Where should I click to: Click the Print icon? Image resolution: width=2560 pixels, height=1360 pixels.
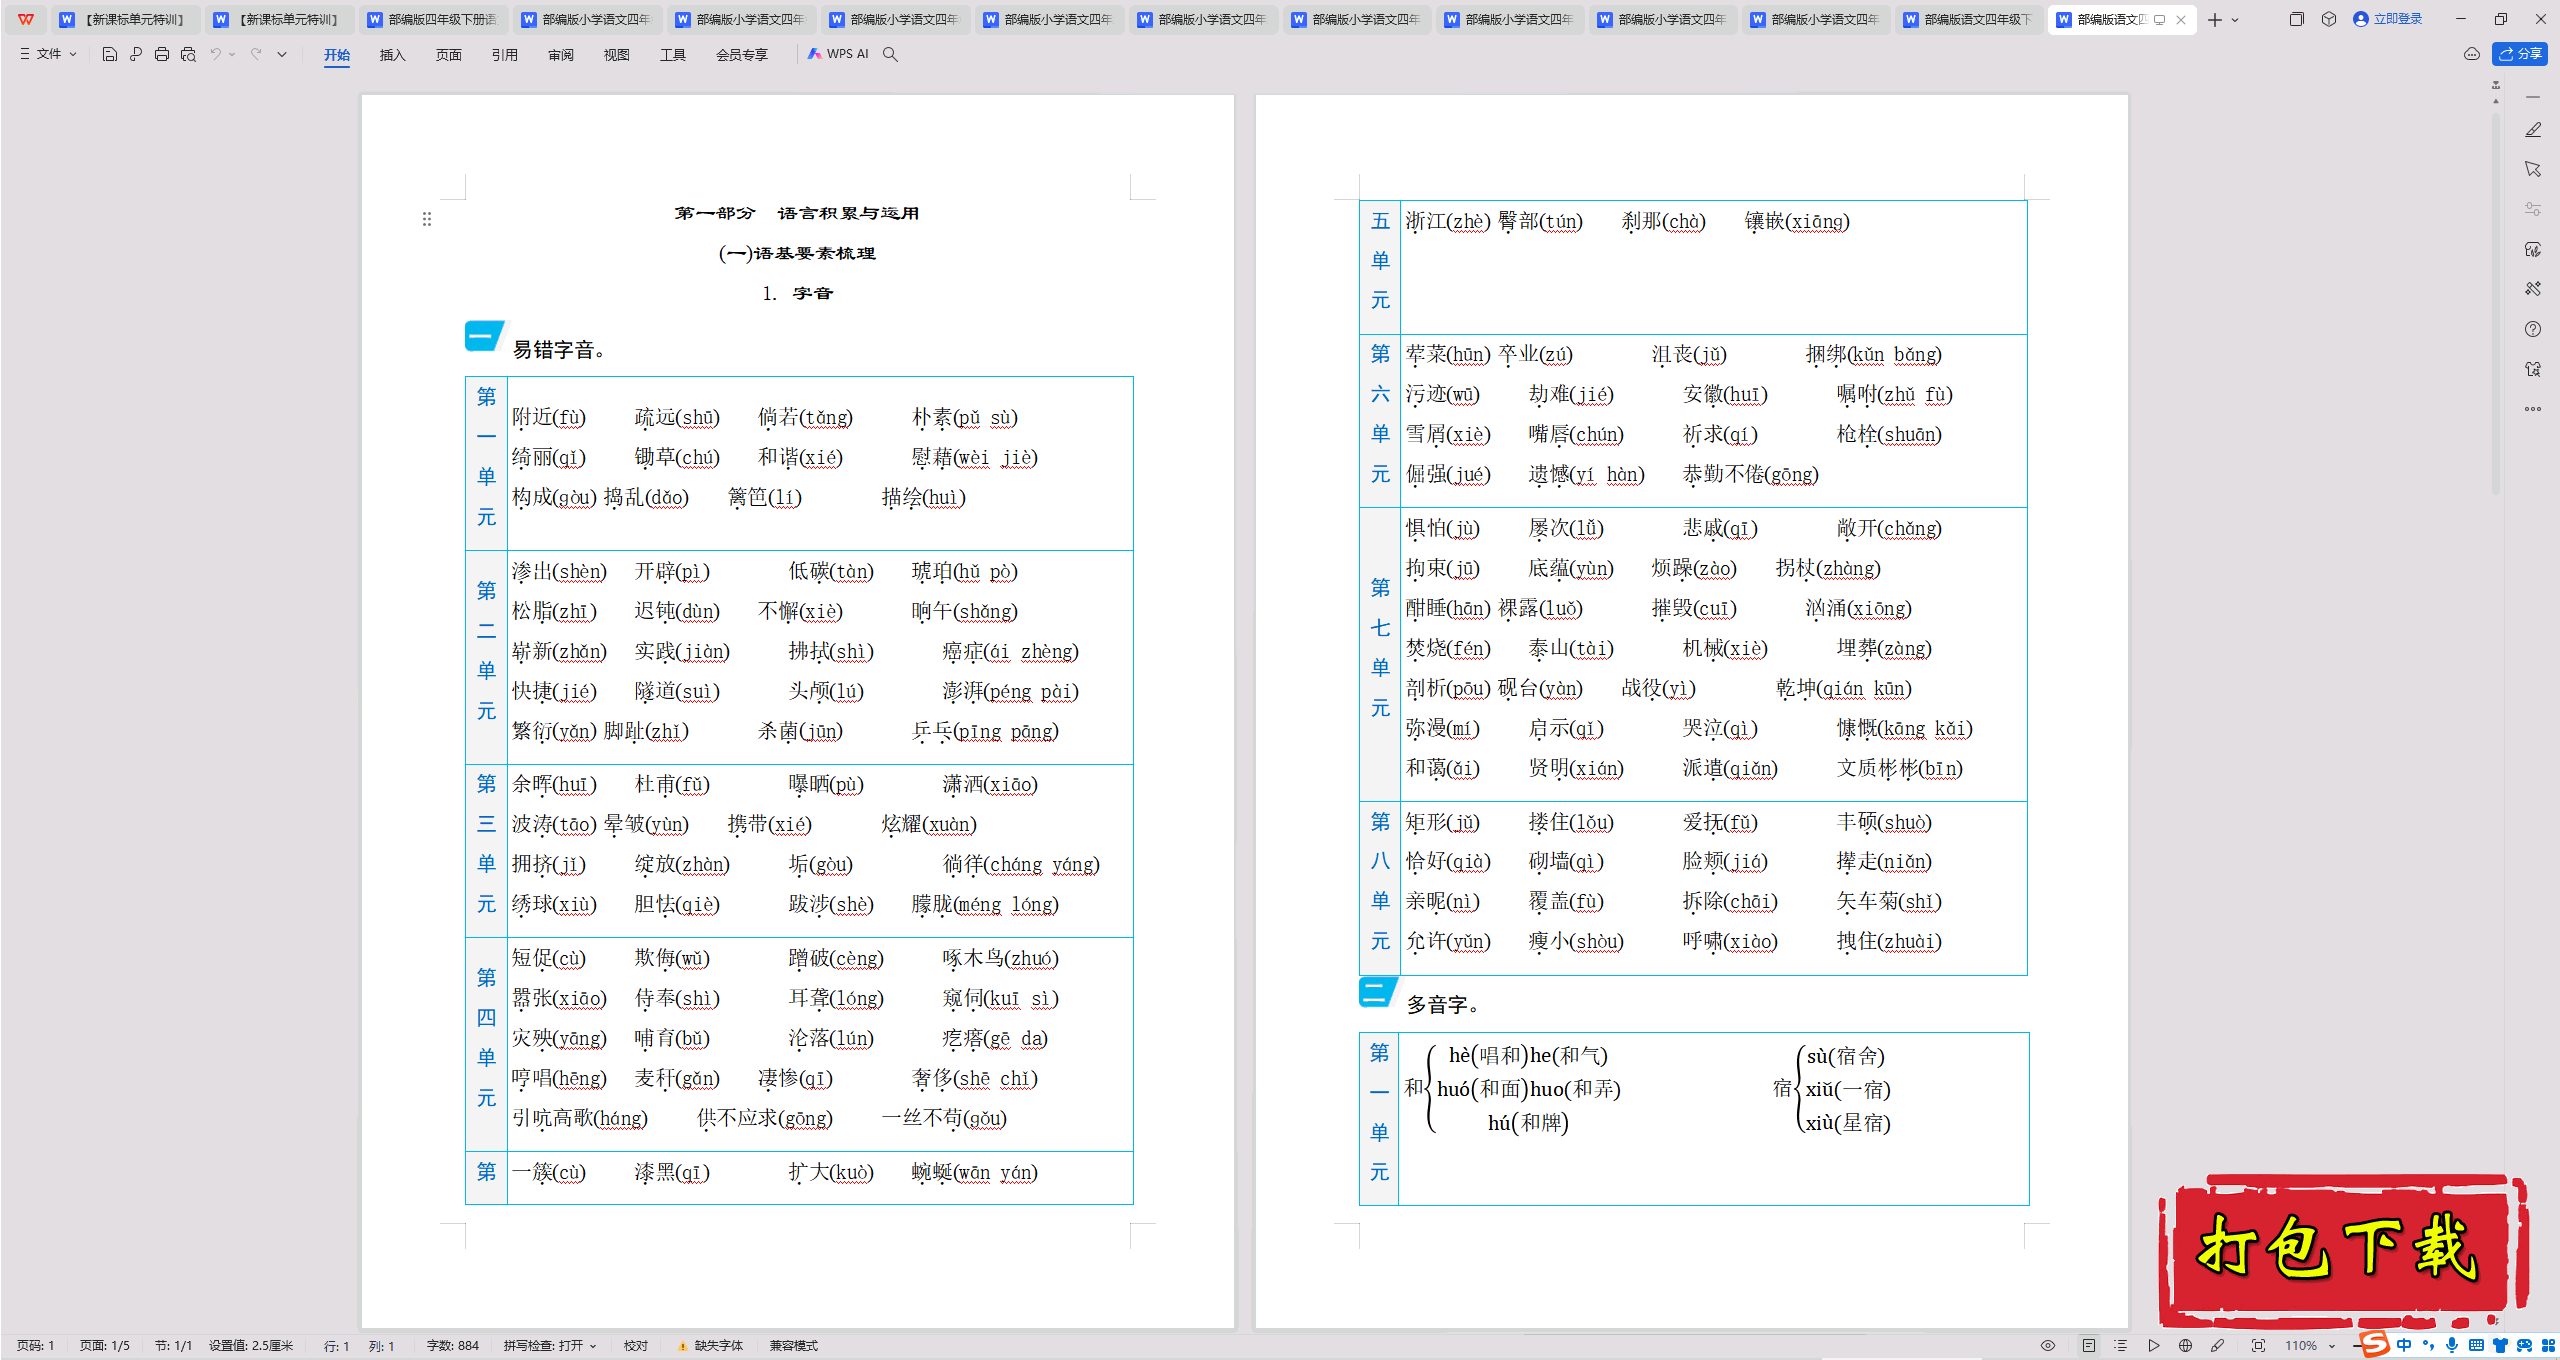[x=162, y=54]
